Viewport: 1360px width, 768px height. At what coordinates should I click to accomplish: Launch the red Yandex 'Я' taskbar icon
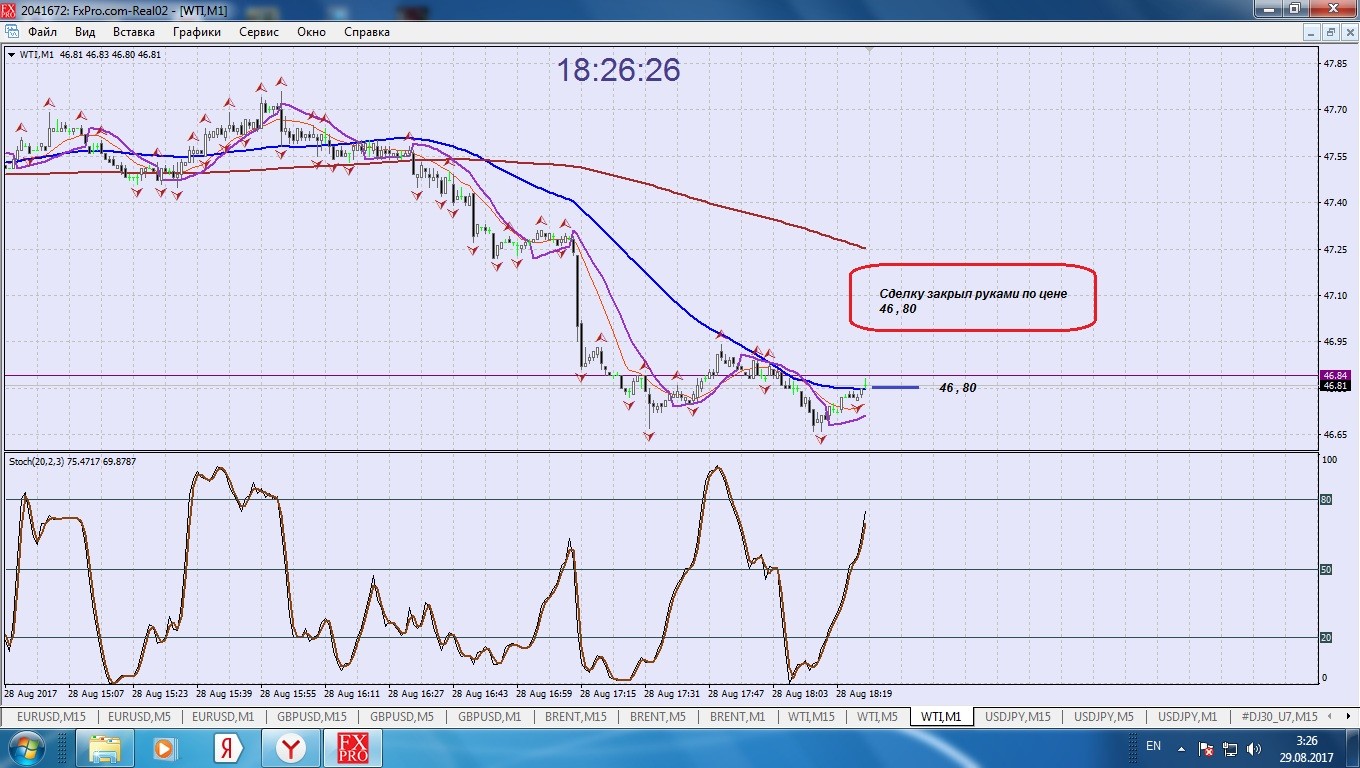tap(229, 748)
